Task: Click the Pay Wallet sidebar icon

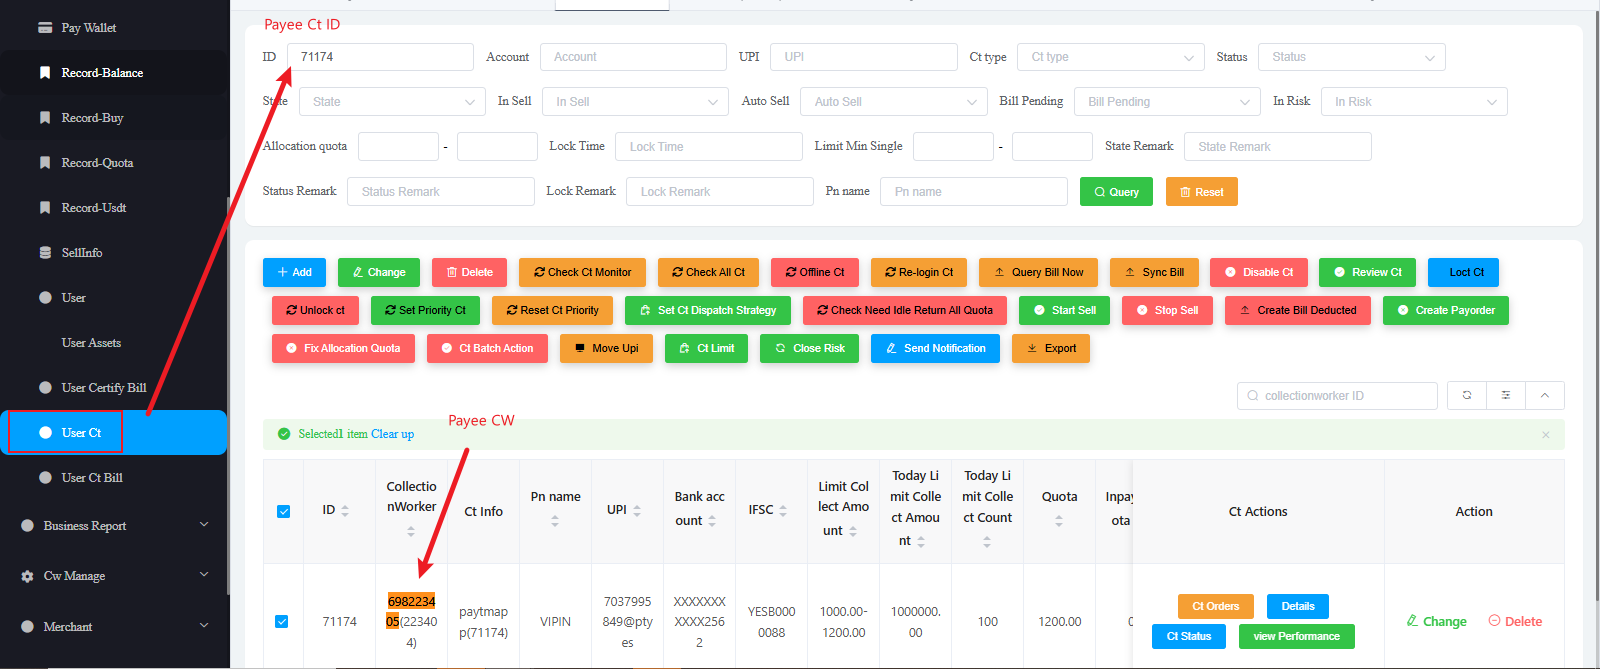Action: click(45, 28)
